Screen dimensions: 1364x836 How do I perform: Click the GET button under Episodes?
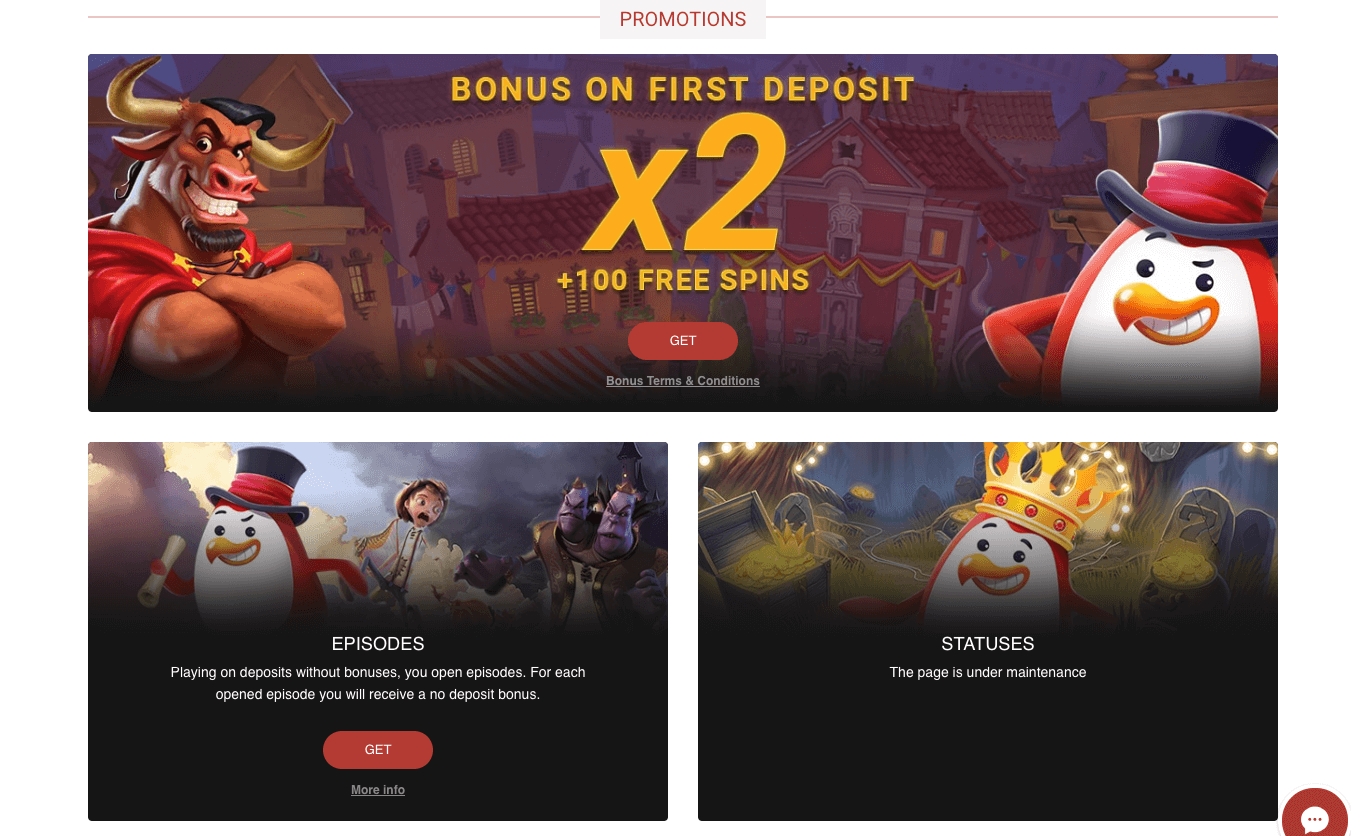[x=378, y=750]
